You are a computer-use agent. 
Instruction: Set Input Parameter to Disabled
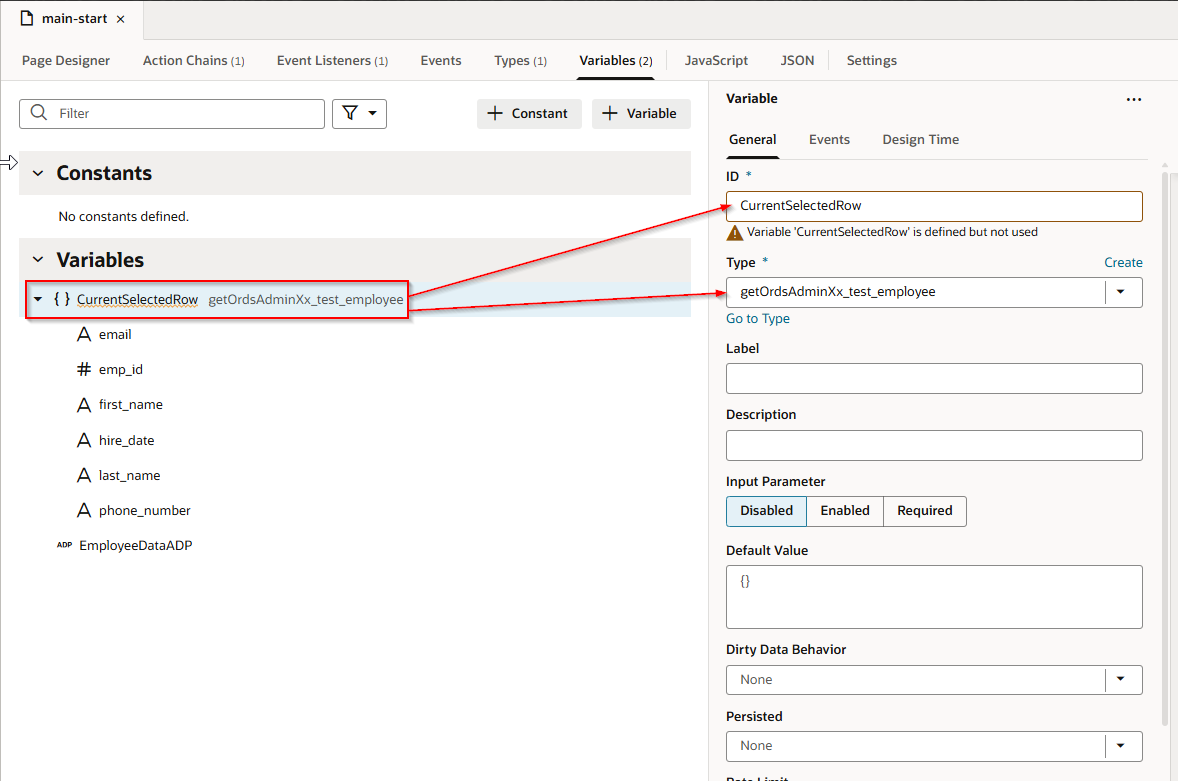click(x=766, y=511)
